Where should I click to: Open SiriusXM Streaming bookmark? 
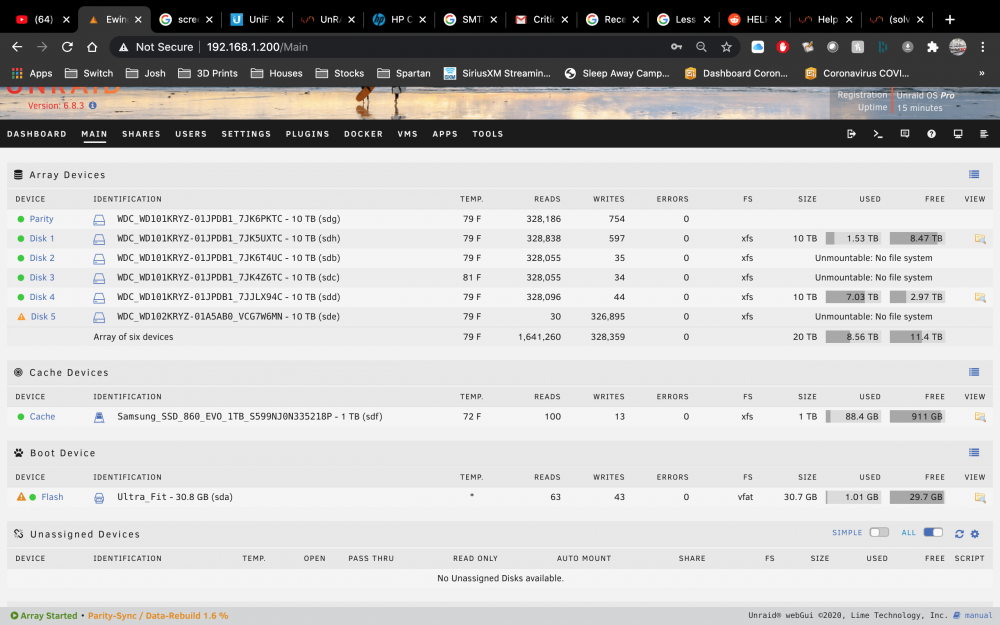click(497, 73)
